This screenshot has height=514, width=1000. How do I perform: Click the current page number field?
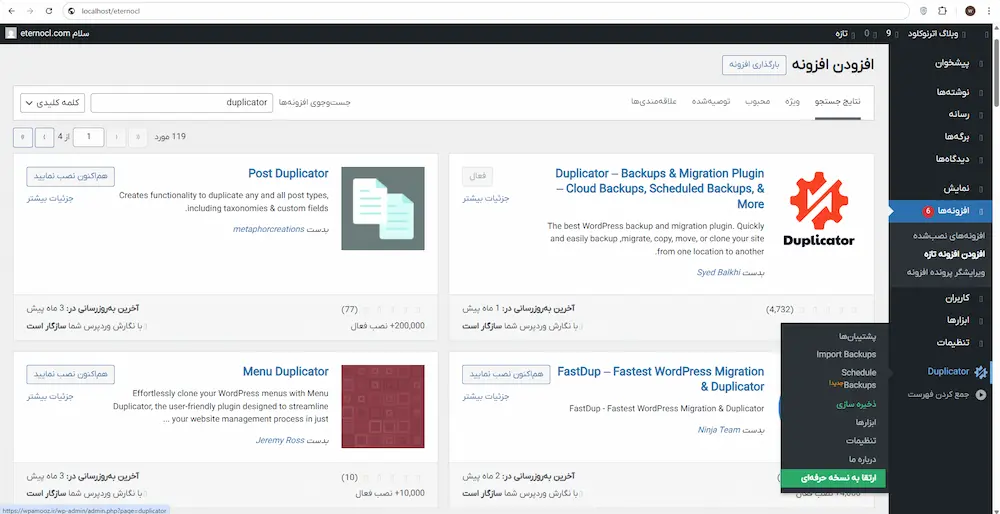click(89, 136)
